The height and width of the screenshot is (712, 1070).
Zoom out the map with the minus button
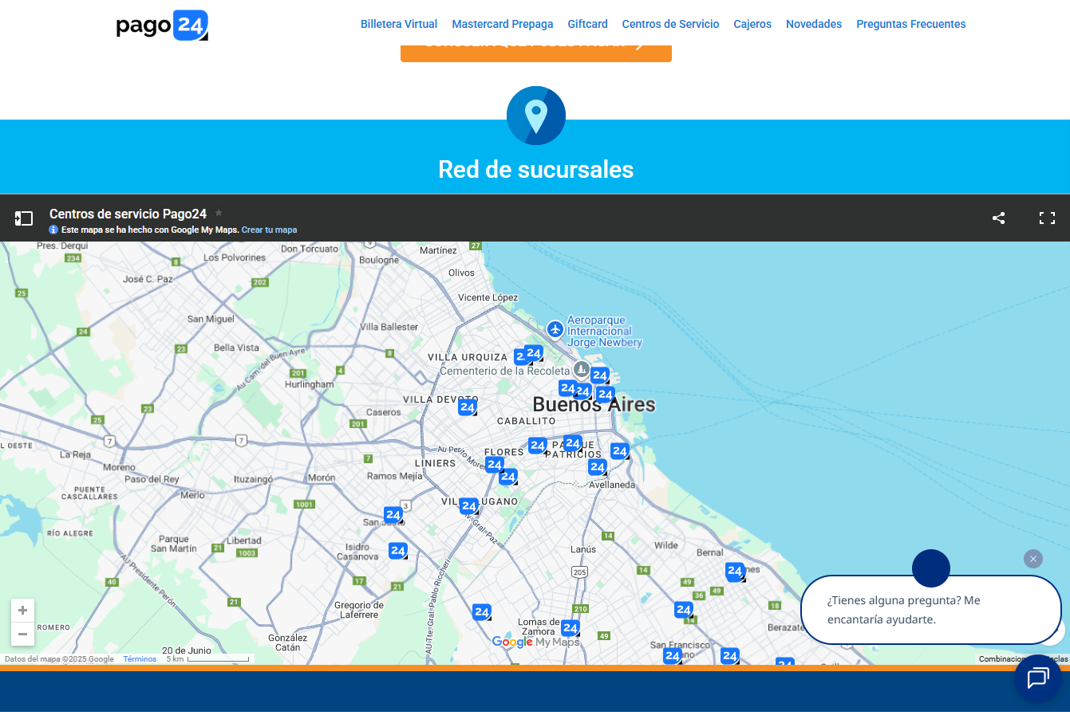click(23, 634)
